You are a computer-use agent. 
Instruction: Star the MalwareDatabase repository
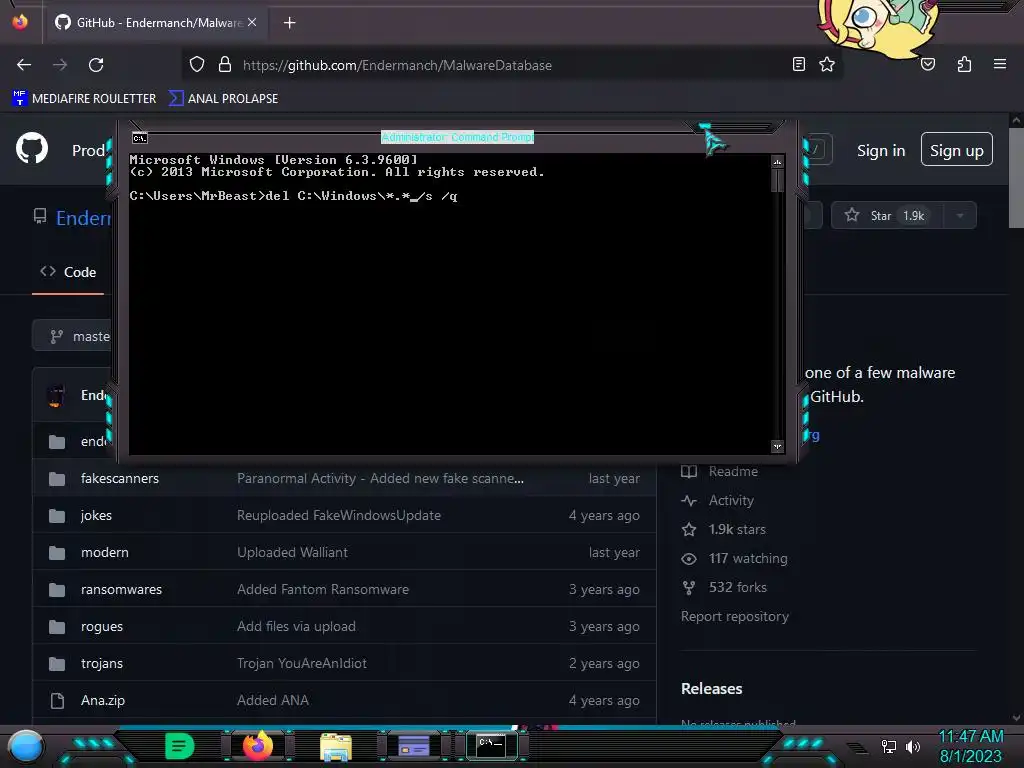[x=886, y=216]
